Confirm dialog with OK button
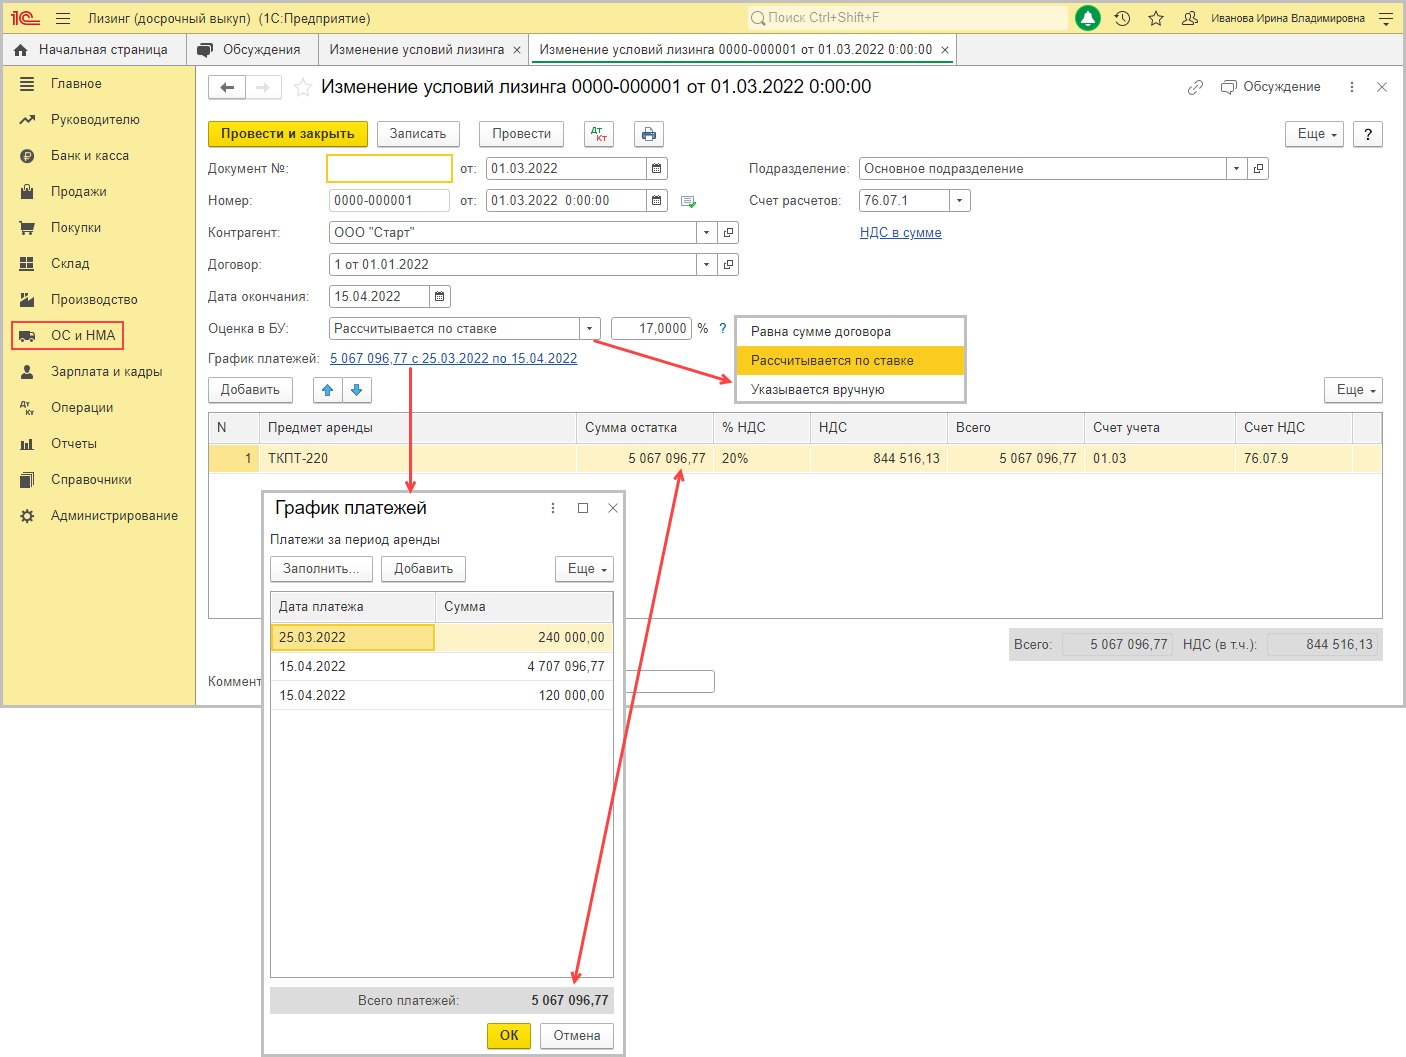The height and width of the screenshot is (1057, 1406). pos(509,1036)
